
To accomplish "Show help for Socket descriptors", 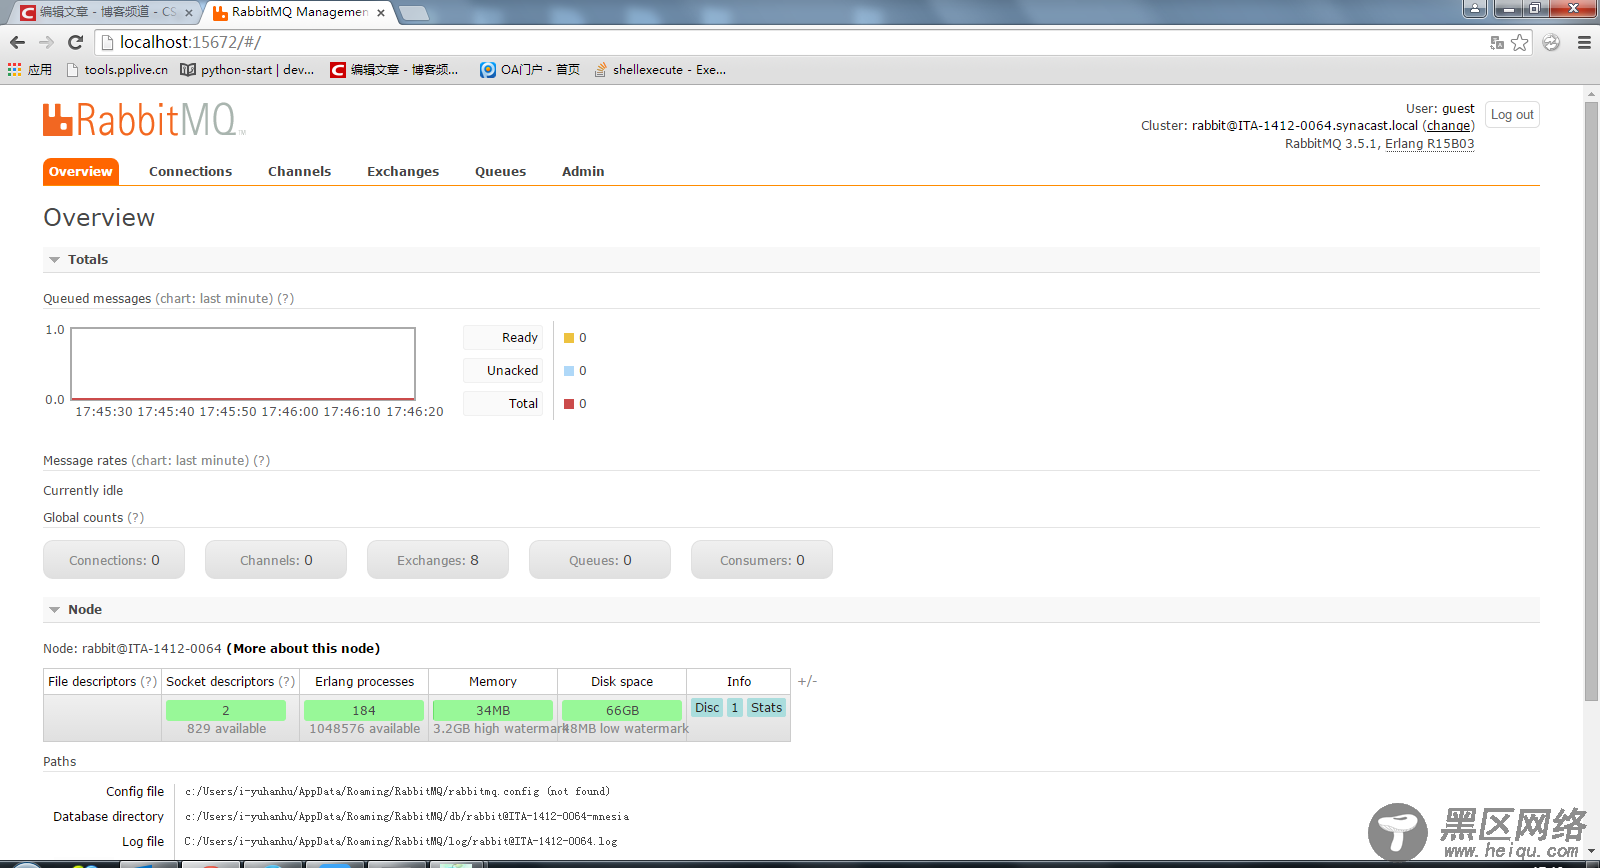I will 287,681.
